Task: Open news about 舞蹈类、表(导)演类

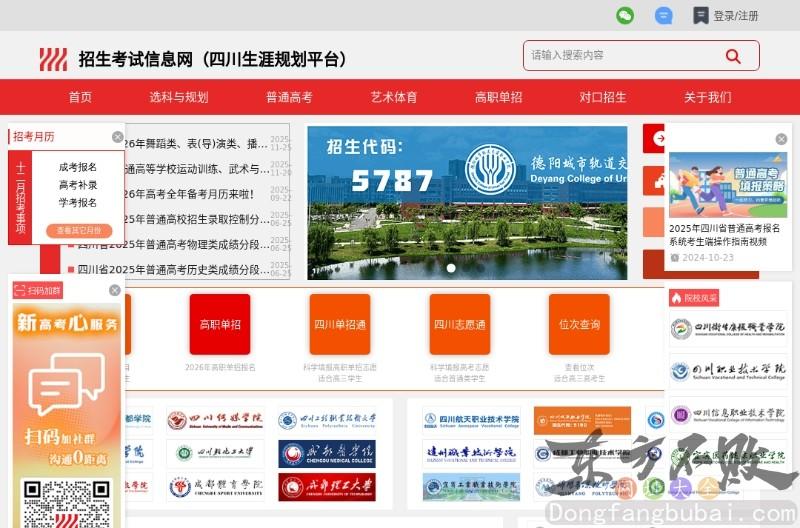Action: [196, 144]
